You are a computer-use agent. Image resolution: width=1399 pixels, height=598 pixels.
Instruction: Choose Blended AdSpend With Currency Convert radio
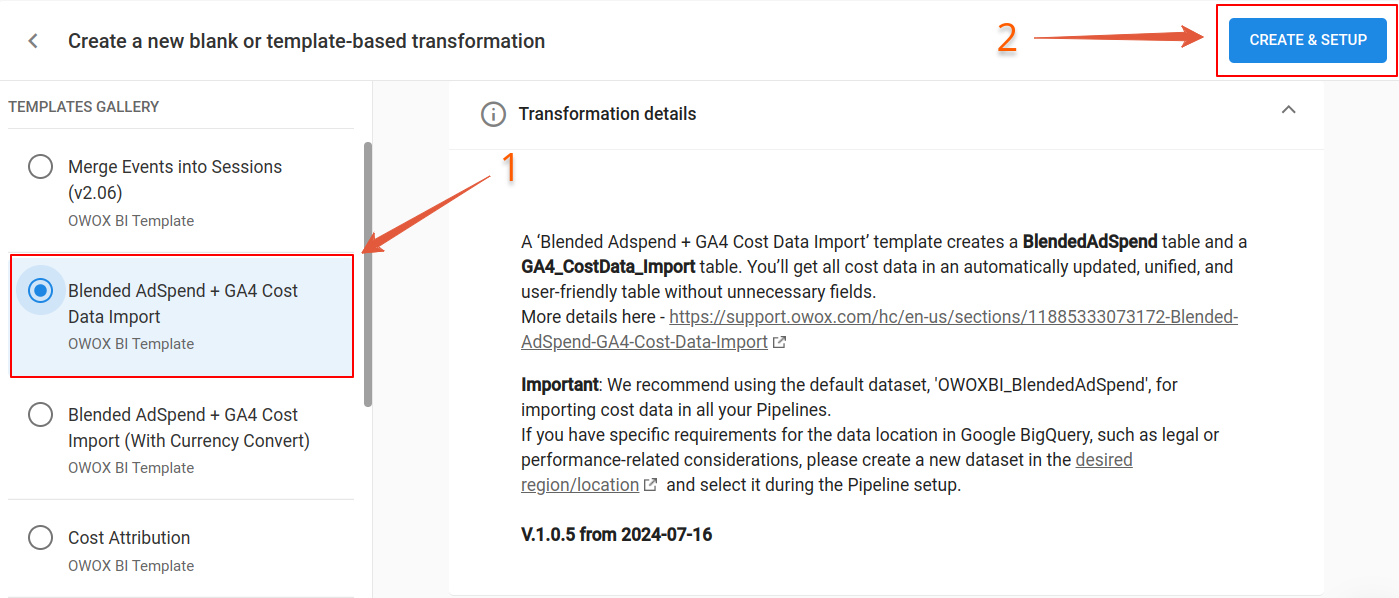click(41, 415)
